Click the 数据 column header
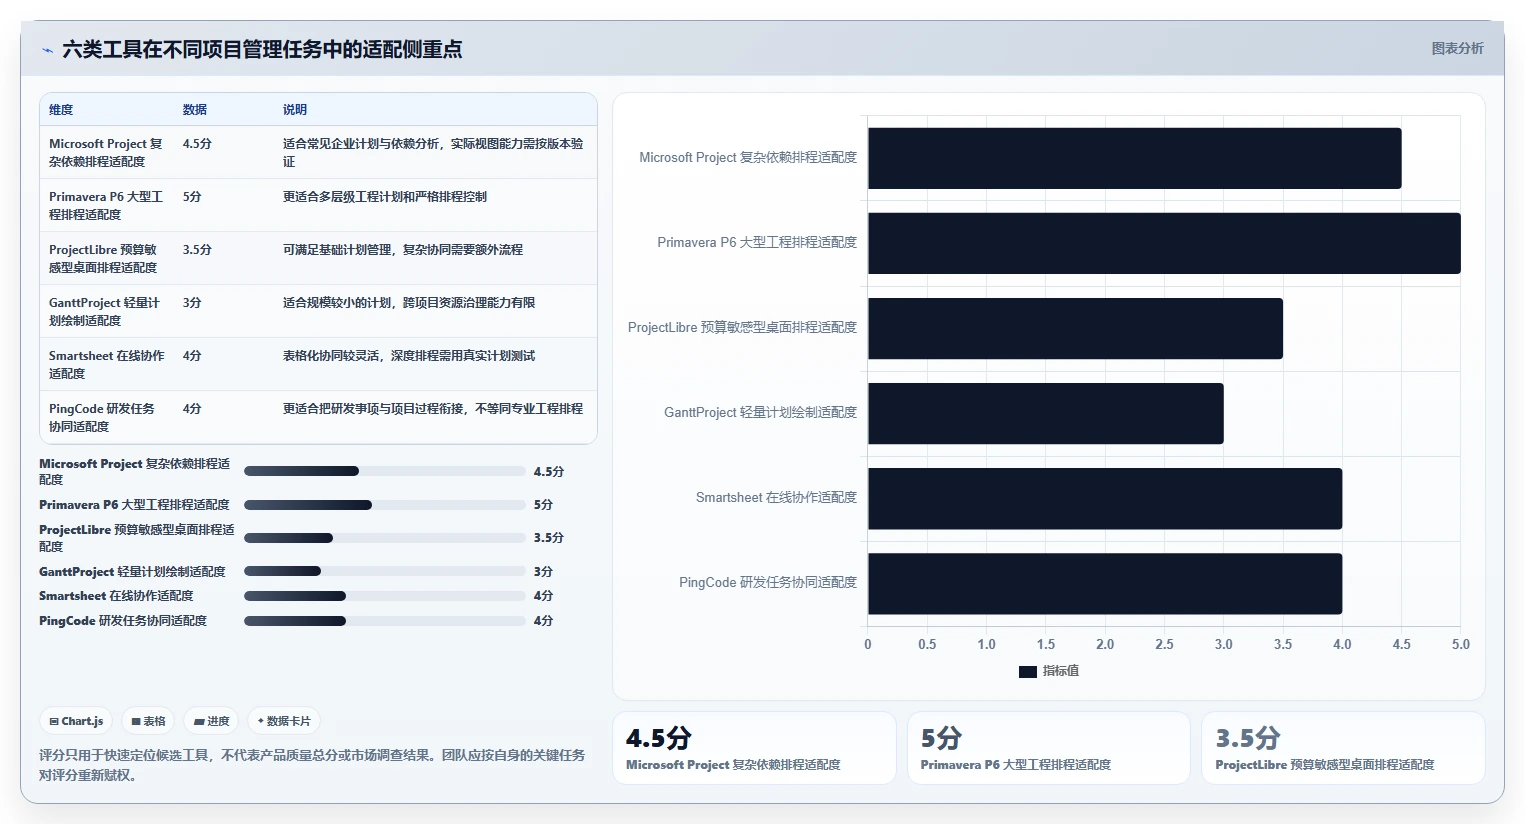Viewport: 1525px width, 824px height. (x=195, y=110)
